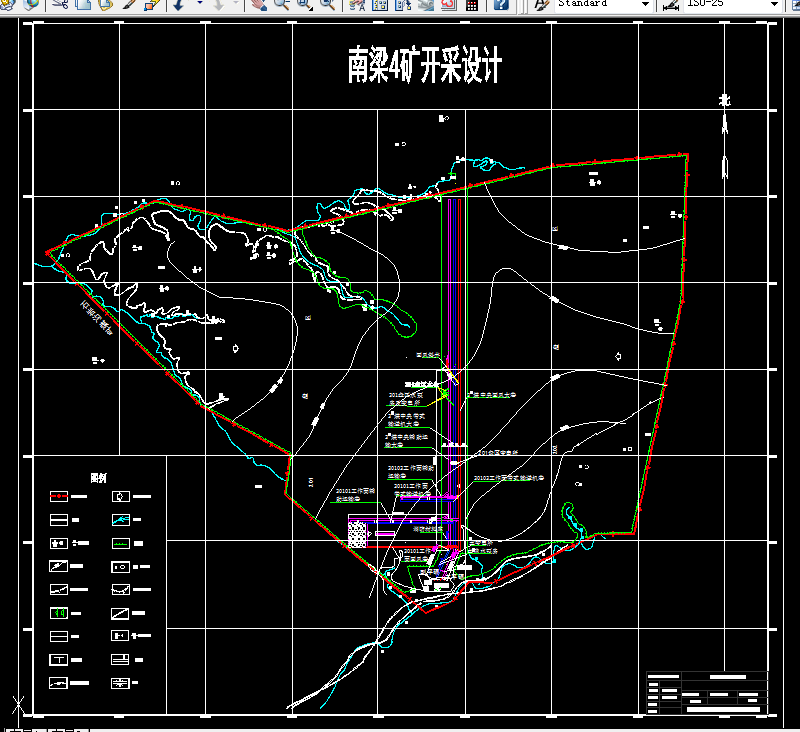Select the Cut to Clipboard scissors tool
800x732 pixels.
coord(57,6)
